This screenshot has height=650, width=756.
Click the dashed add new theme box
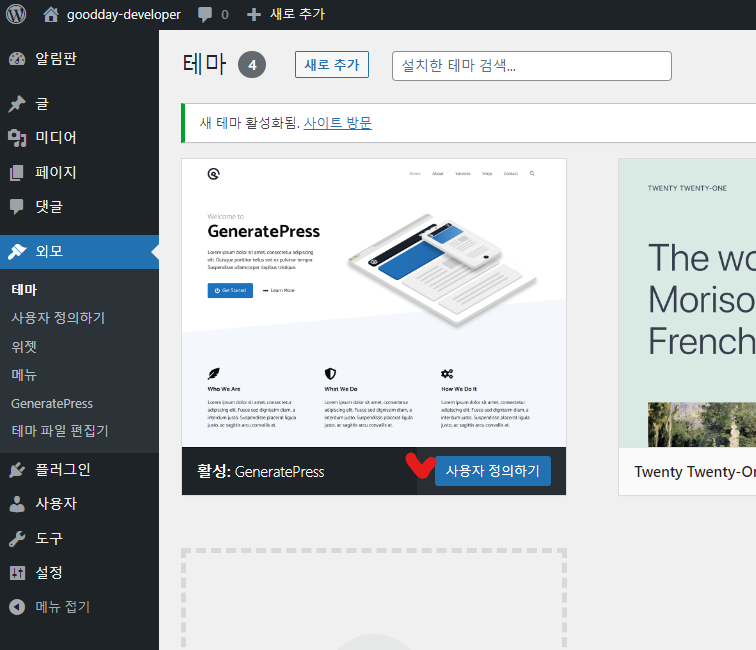(374, 599)
